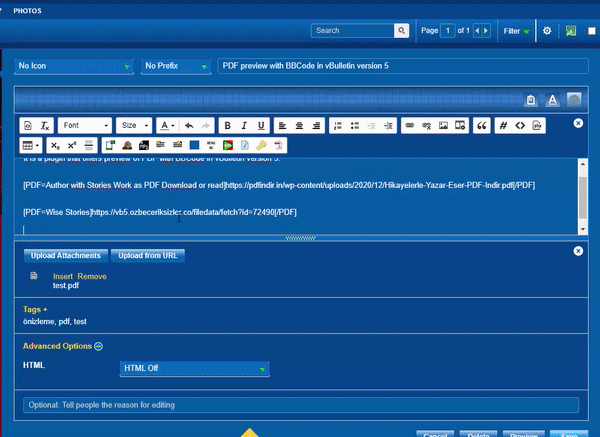Tick the checkbox in the top bar

(592, 31)
